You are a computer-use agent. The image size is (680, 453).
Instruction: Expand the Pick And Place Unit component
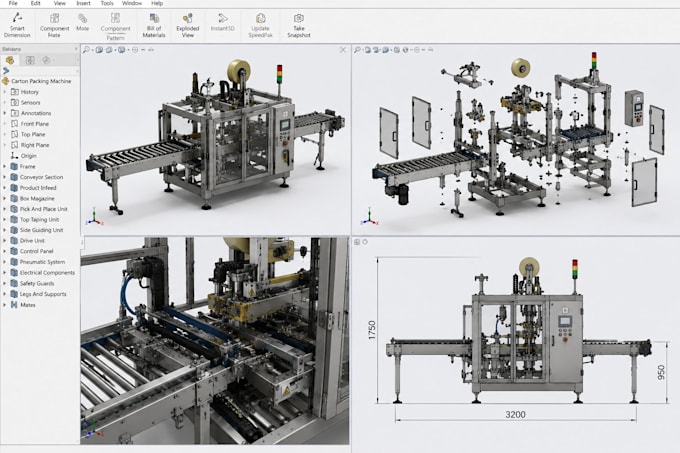tap(5, 209)
